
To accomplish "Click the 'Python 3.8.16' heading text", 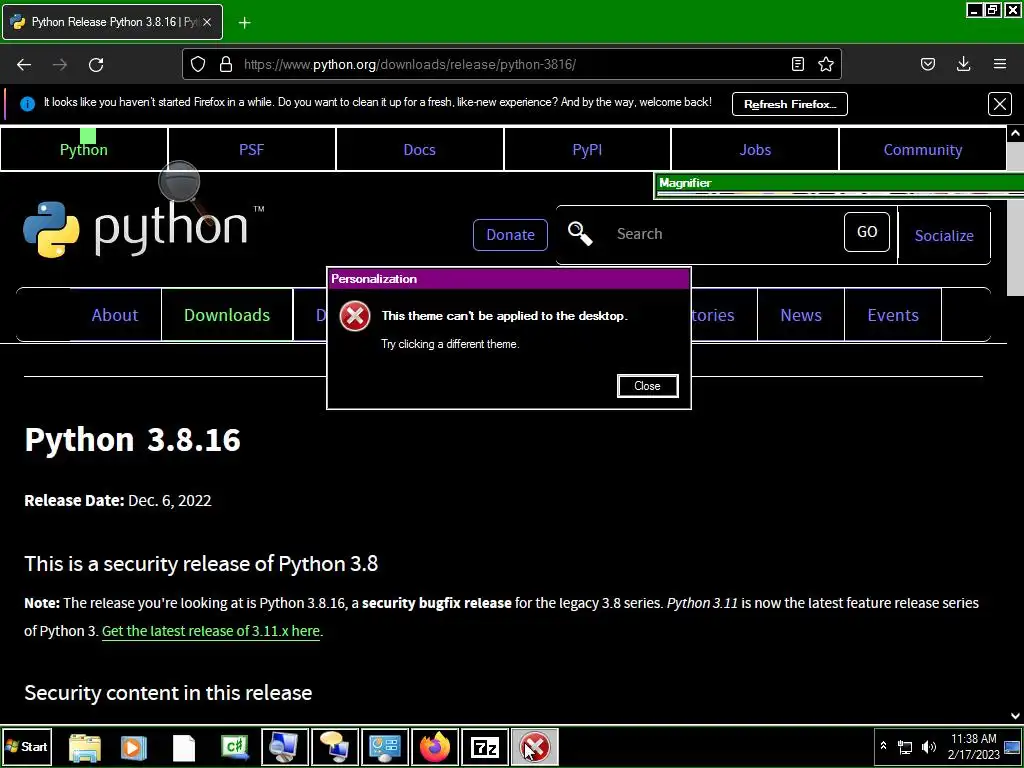I will click(133, 439).
